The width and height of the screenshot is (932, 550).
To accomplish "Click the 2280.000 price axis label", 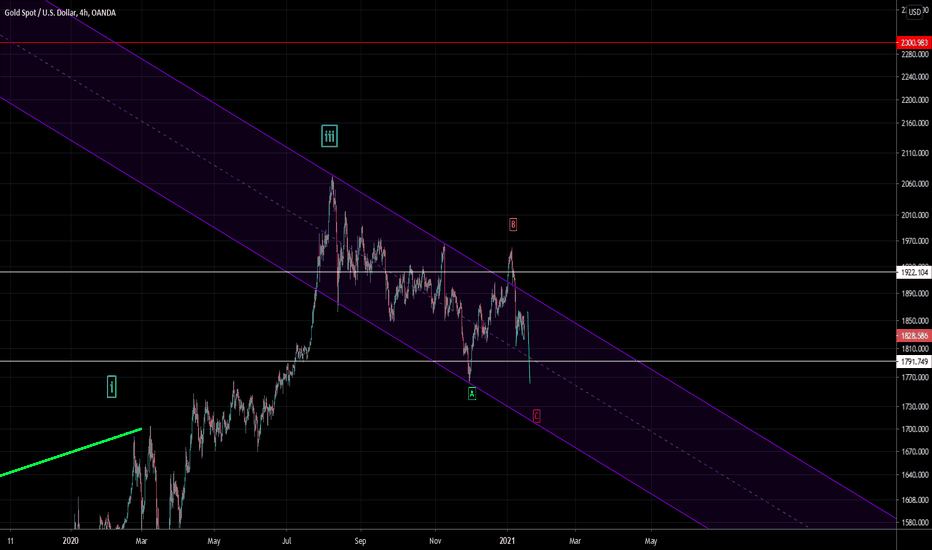I will click(915, 55).
